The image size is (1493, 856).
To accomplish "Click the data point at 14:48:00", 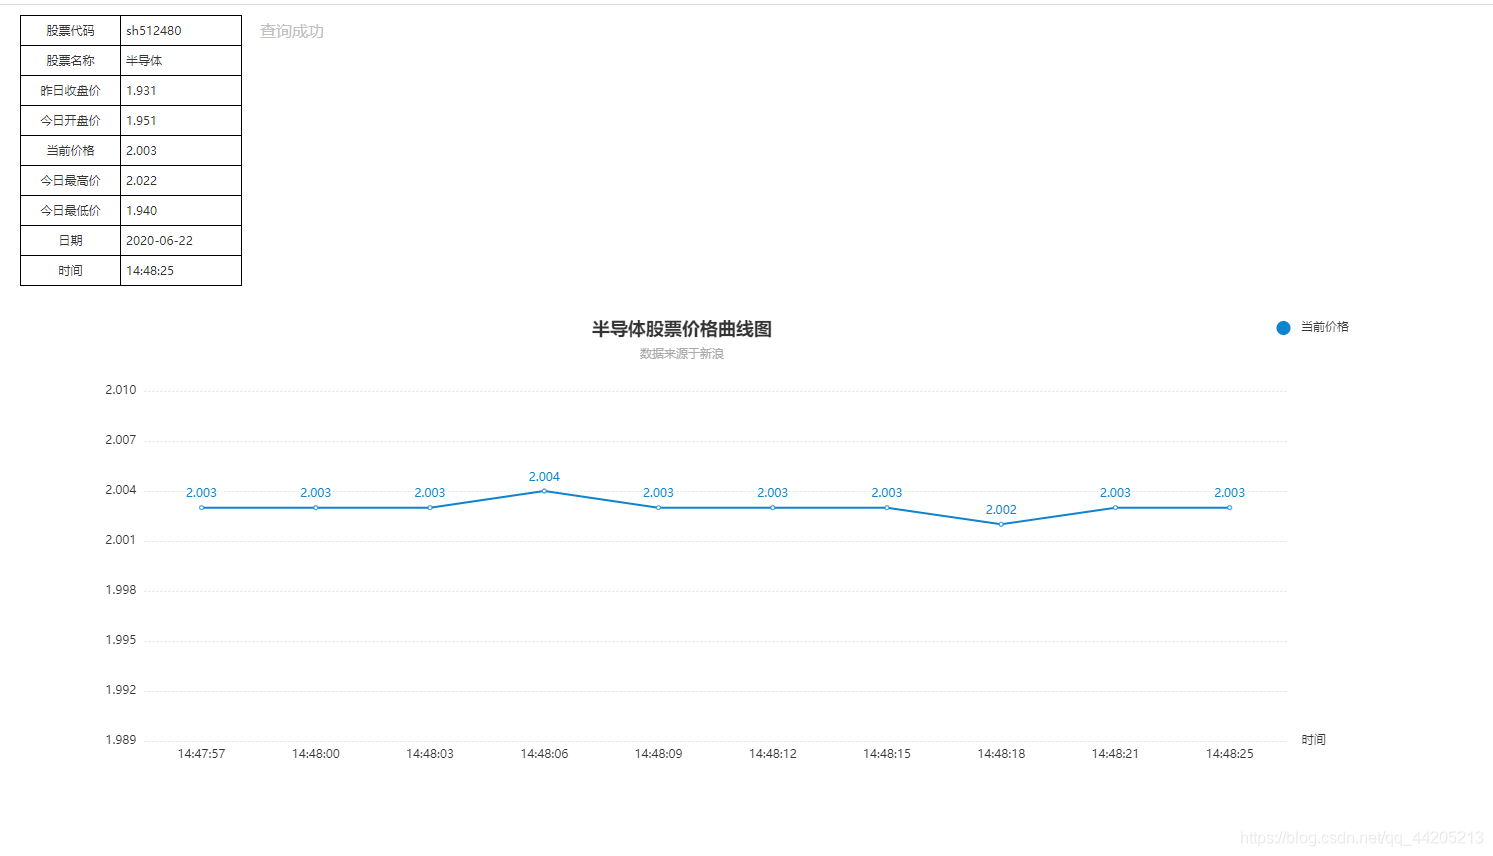I will [316, 508].
